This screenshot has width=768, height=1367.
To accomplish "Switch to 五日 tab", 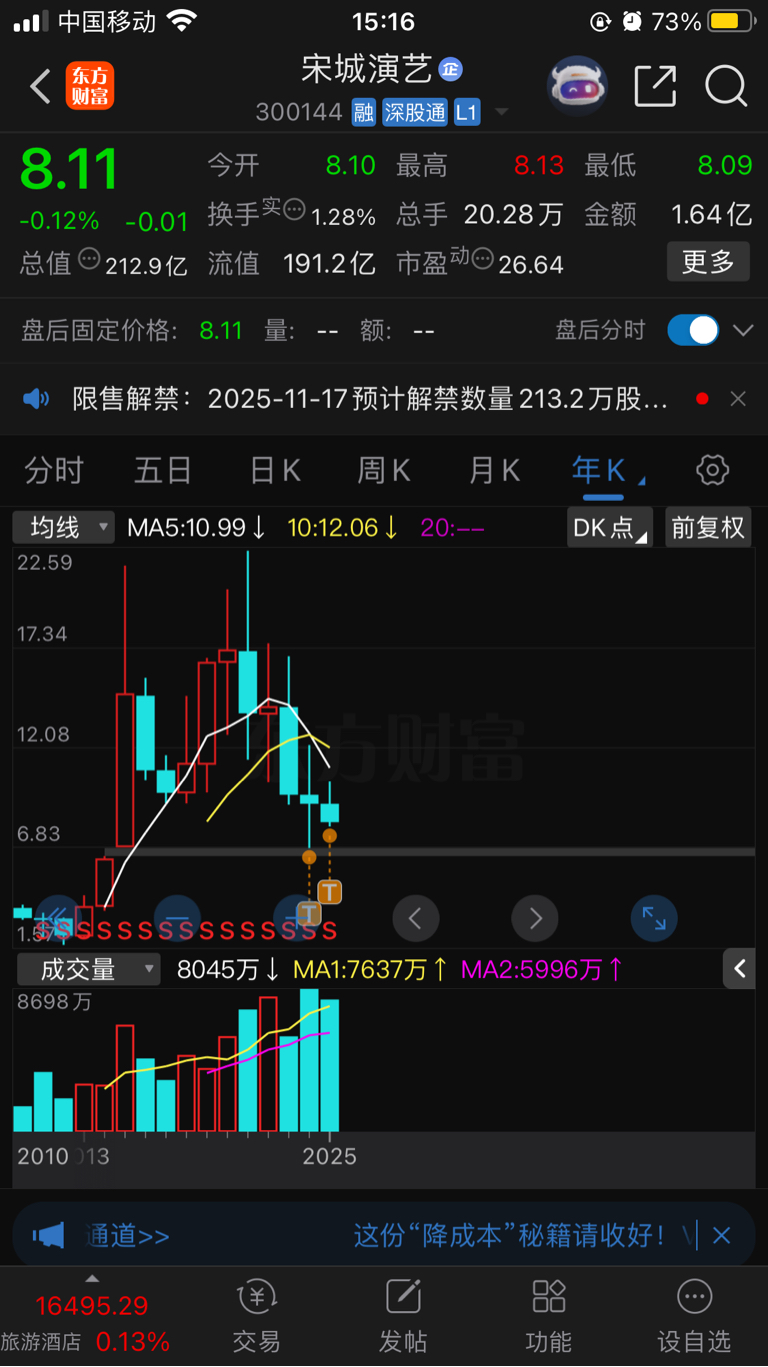I will point(163,470).
